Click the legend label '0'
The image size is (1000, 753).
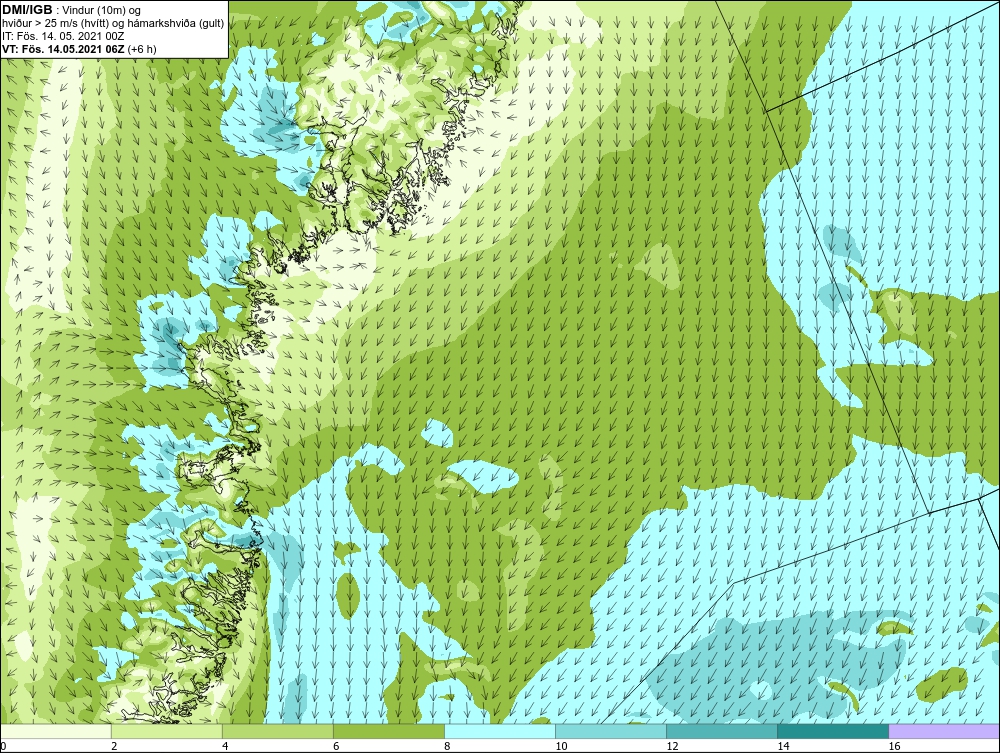click(x=3, y=746)
